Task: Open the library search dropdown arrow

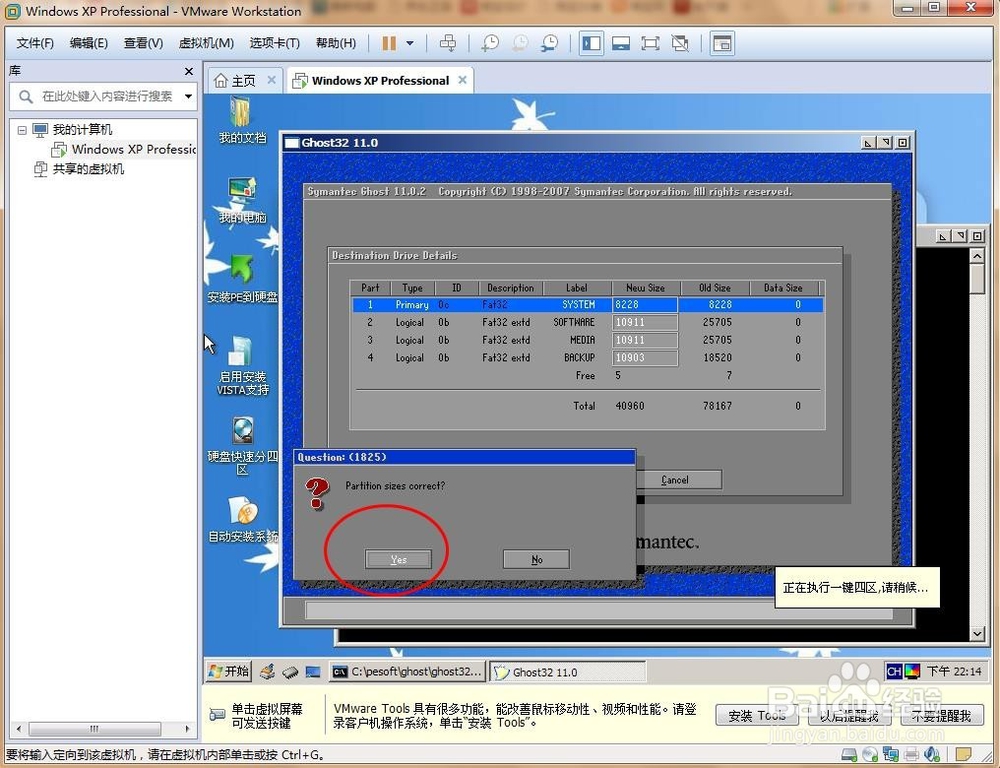Action: [188, 96]
